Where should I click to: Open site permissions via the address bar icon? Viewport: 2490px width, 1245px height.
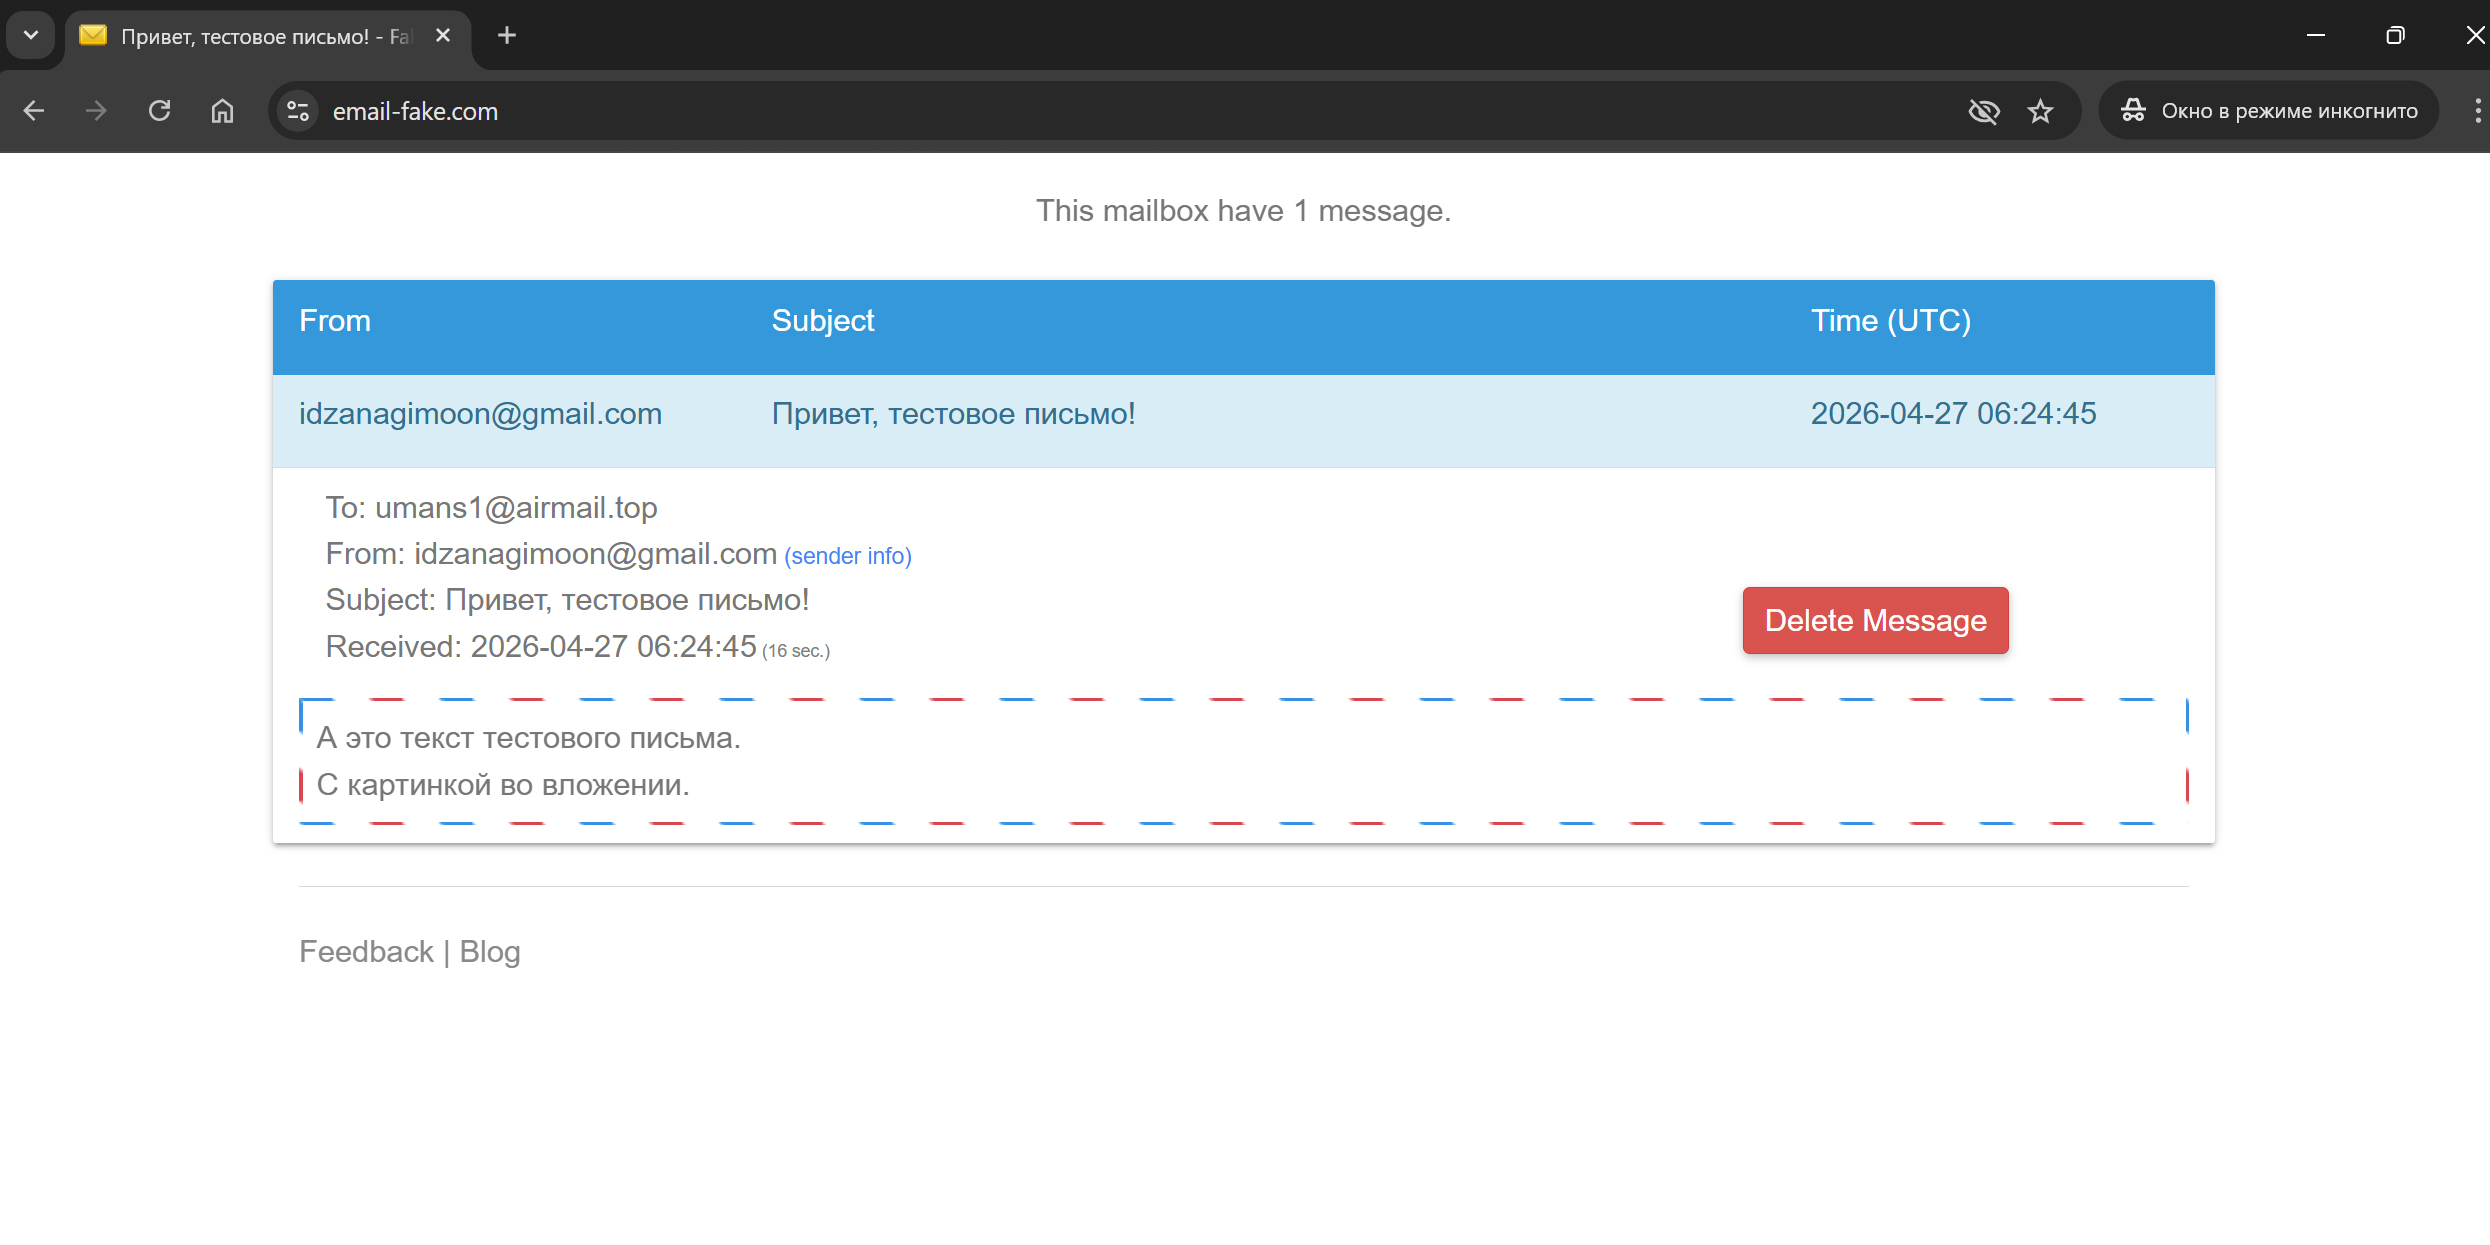click(x=295, y=110)
